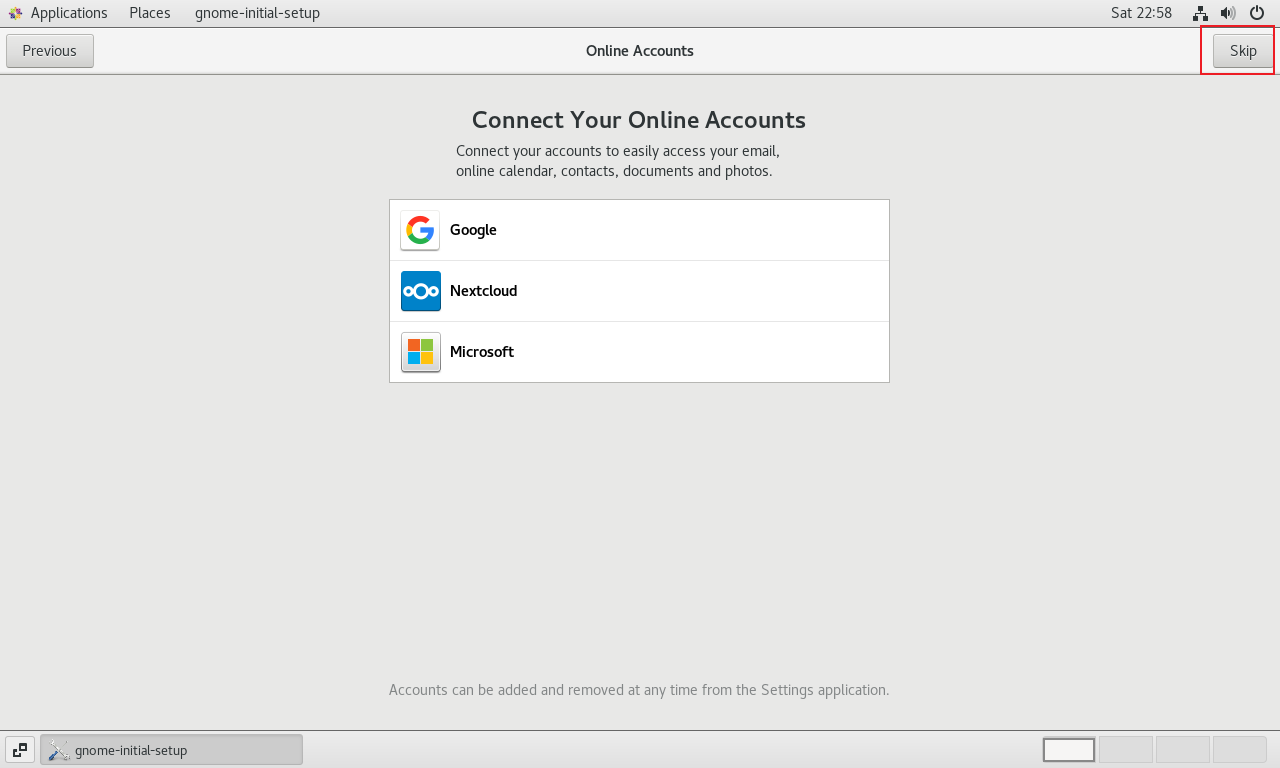Switch to the third workspace
The height and width of the screenshot is (768, 1280).
coord(1183,750)
